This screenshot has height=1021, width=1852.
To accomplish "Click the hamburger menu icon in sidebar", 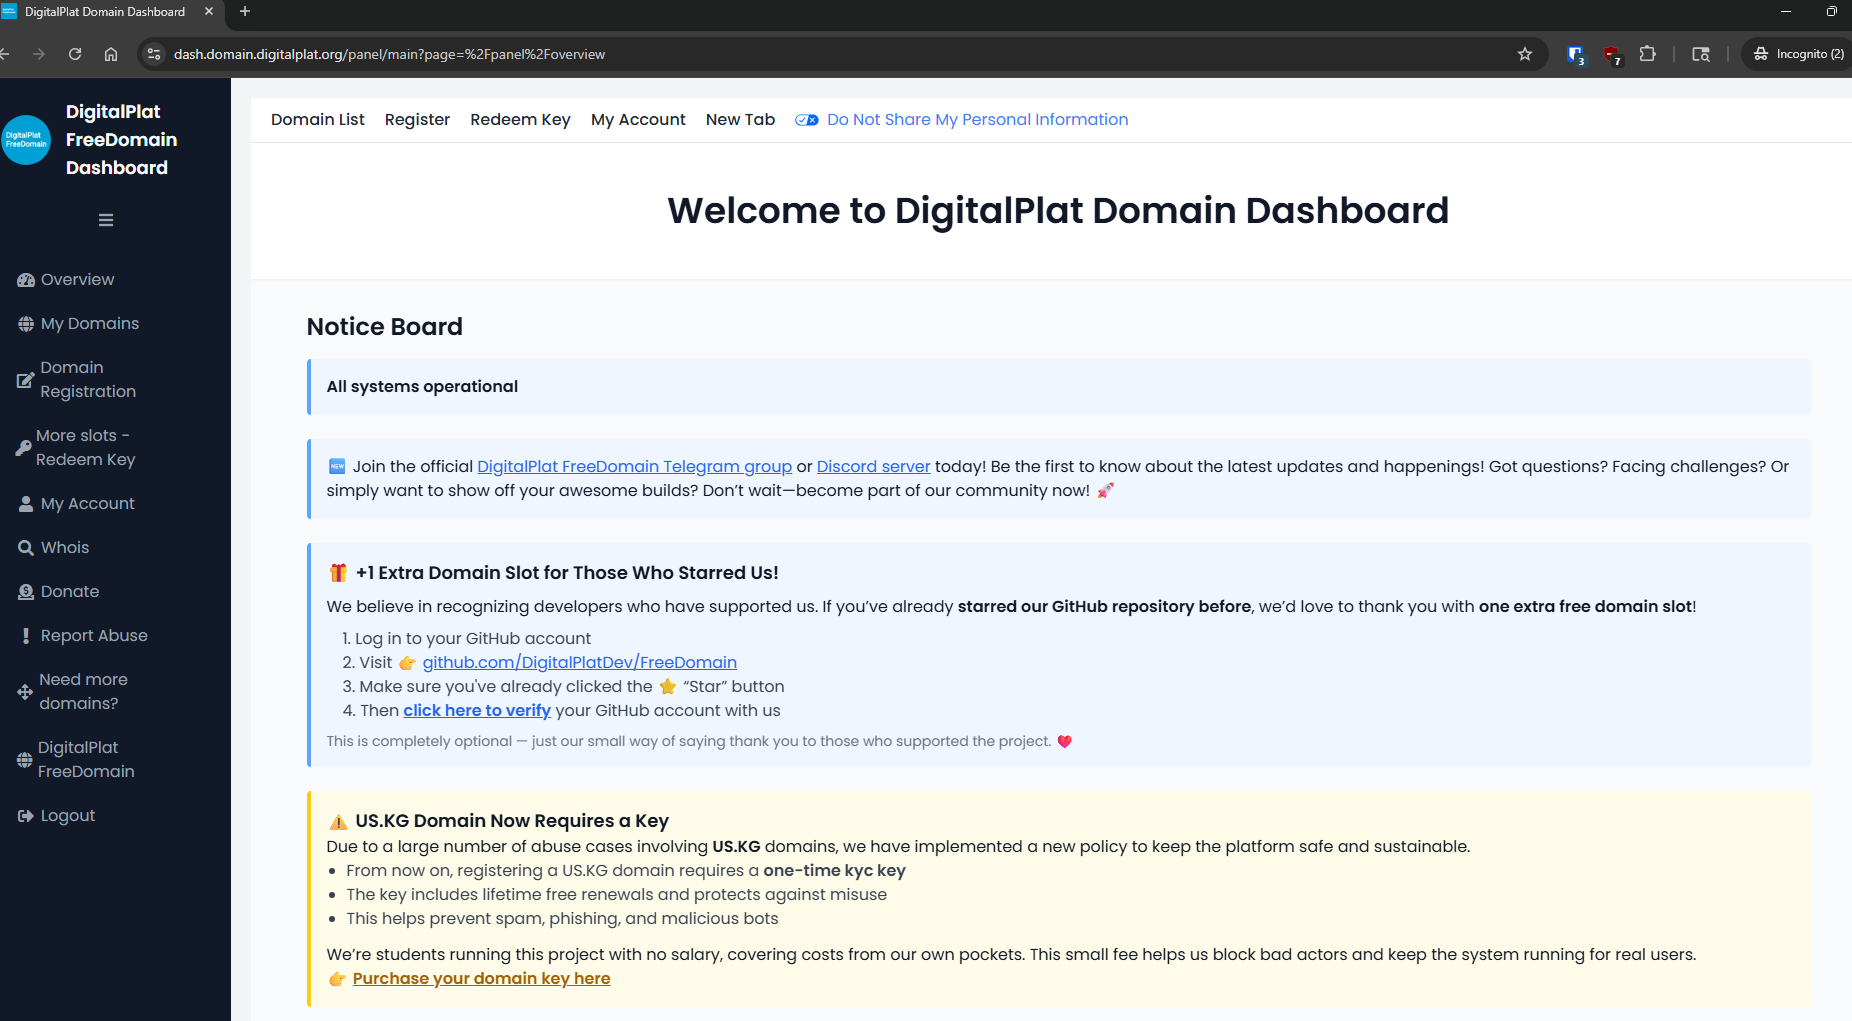I will pos(106,220).
